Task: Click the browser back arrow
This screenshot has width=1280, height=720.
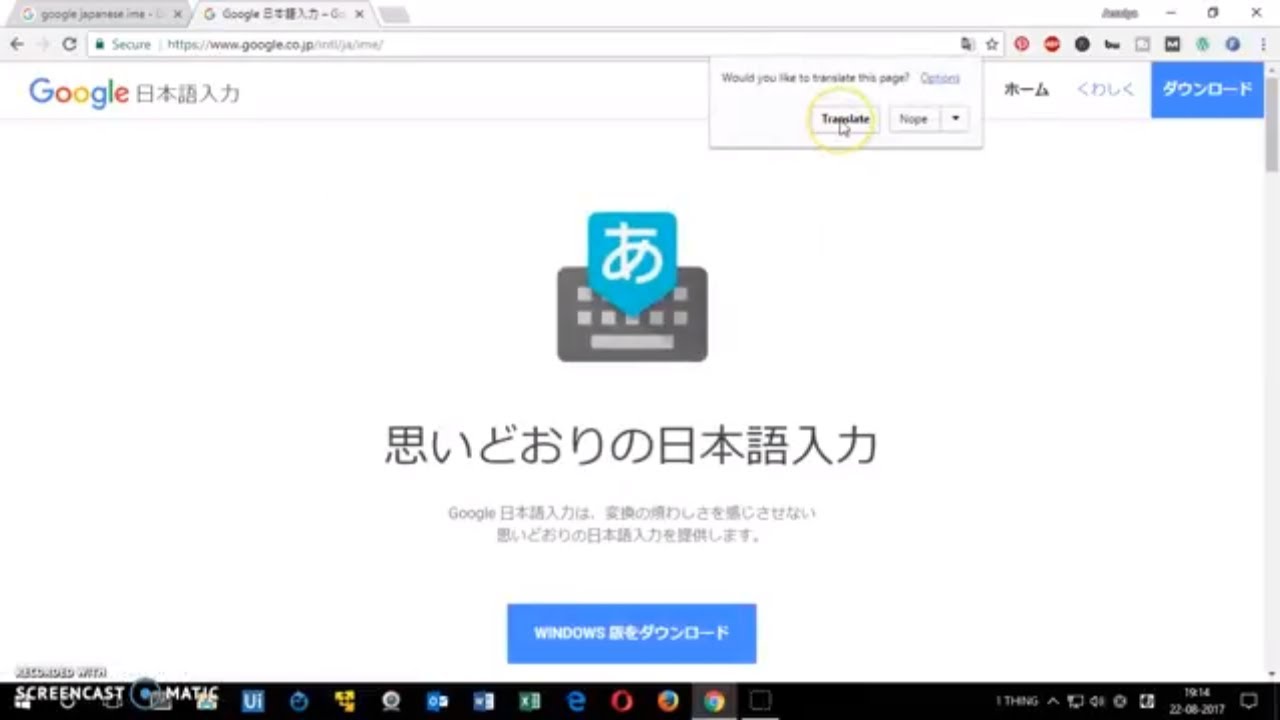Action: point(17,44)
